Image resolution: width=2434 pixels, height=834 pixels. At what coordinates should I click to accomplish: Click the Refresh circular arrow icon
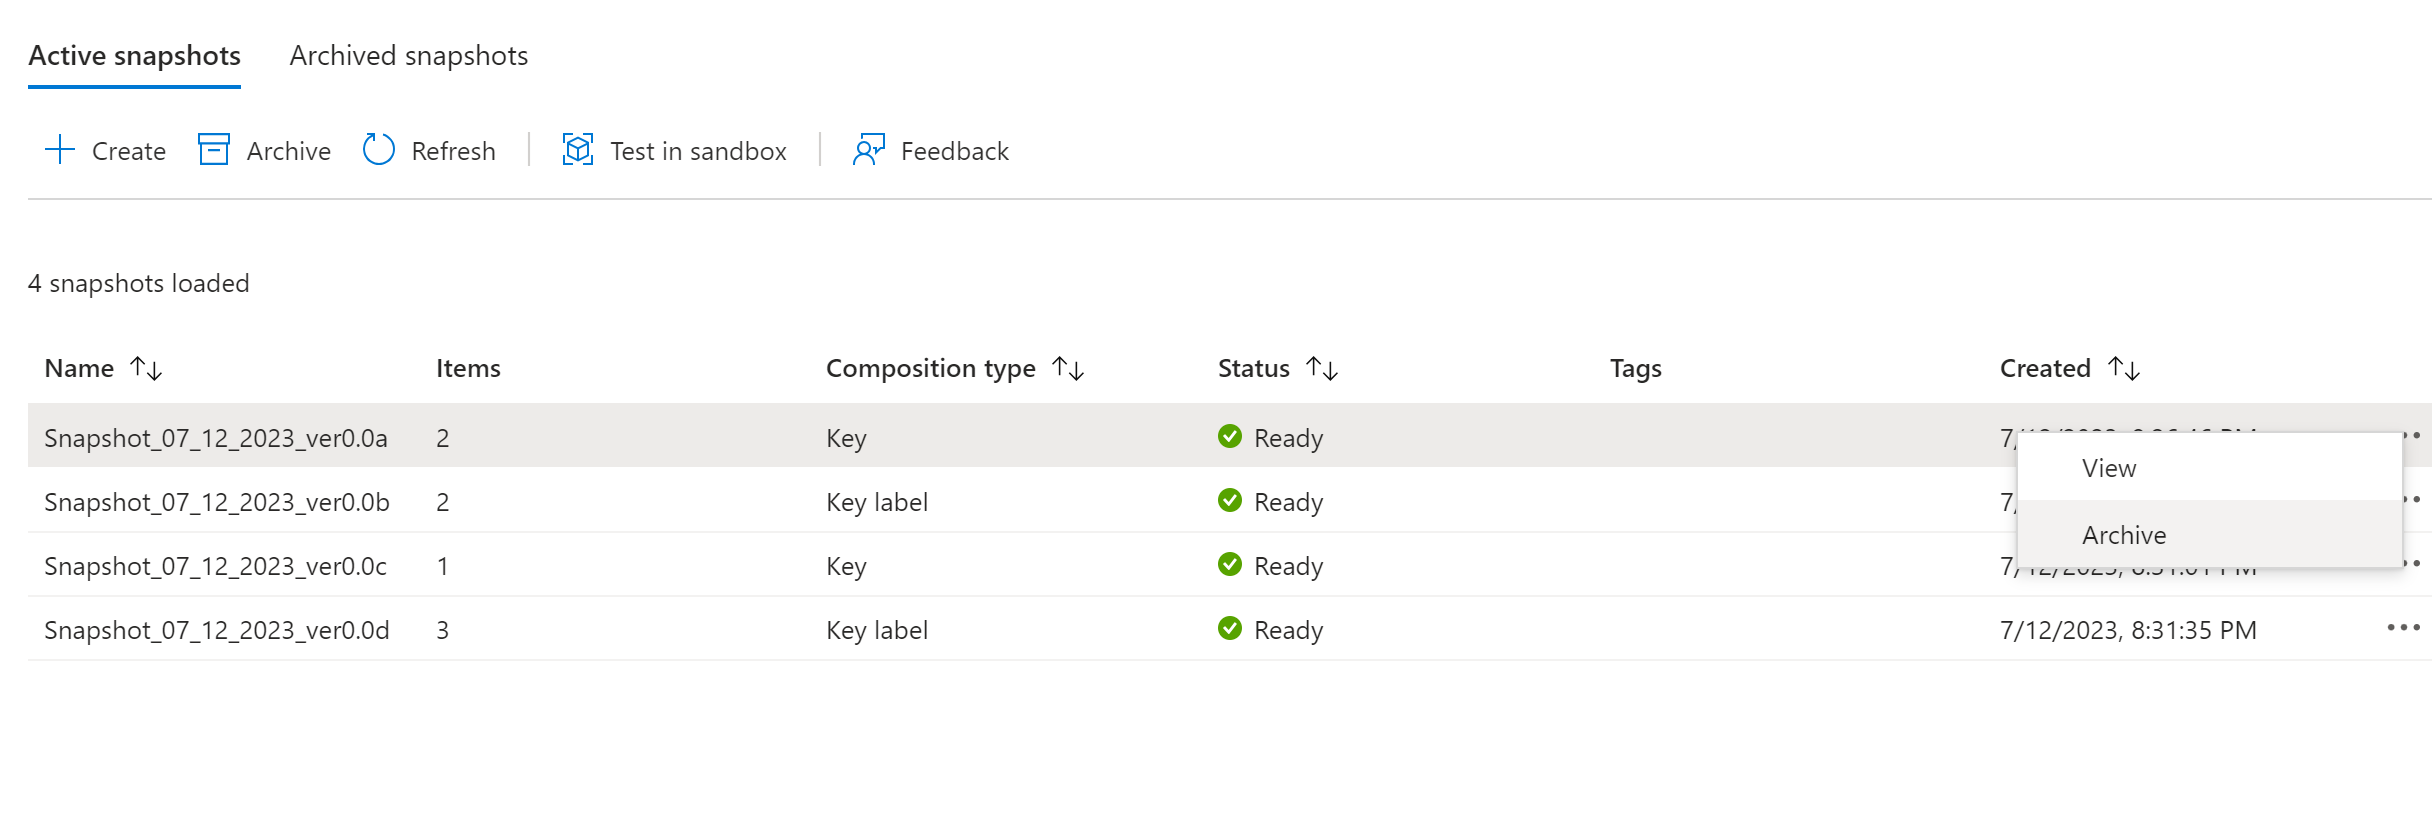379,150
